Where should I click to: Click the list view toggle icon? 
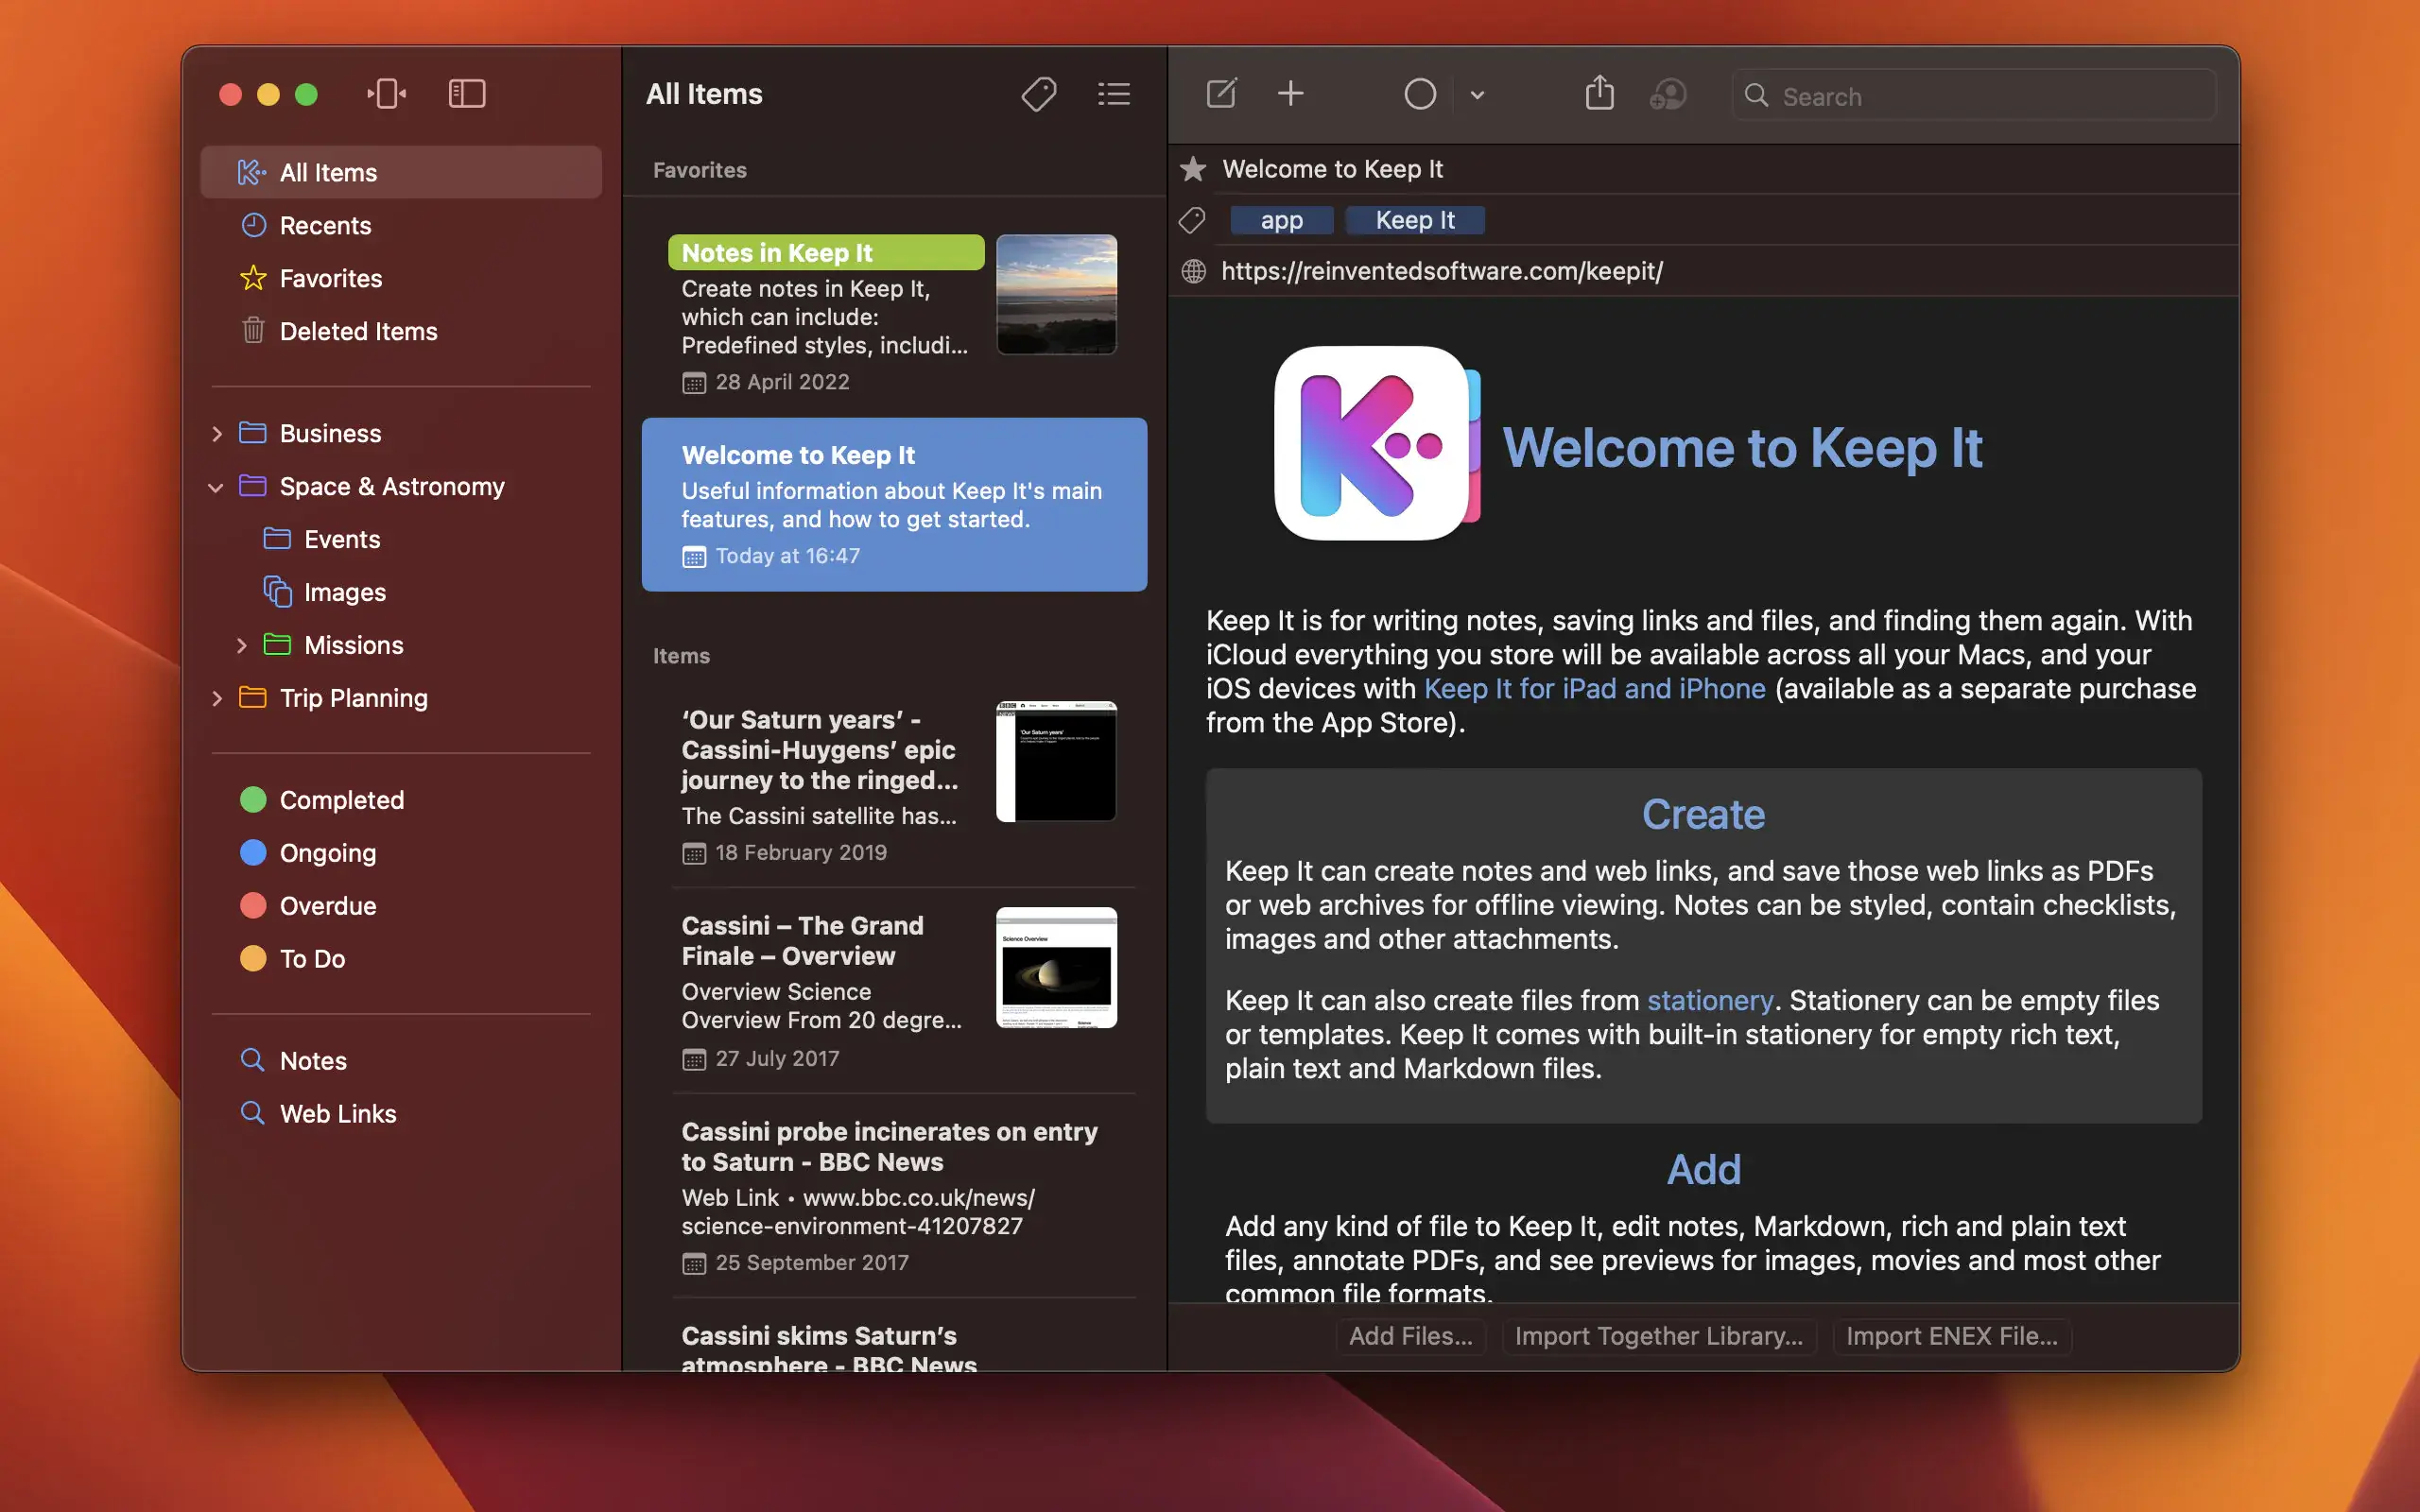point(1114,94)
